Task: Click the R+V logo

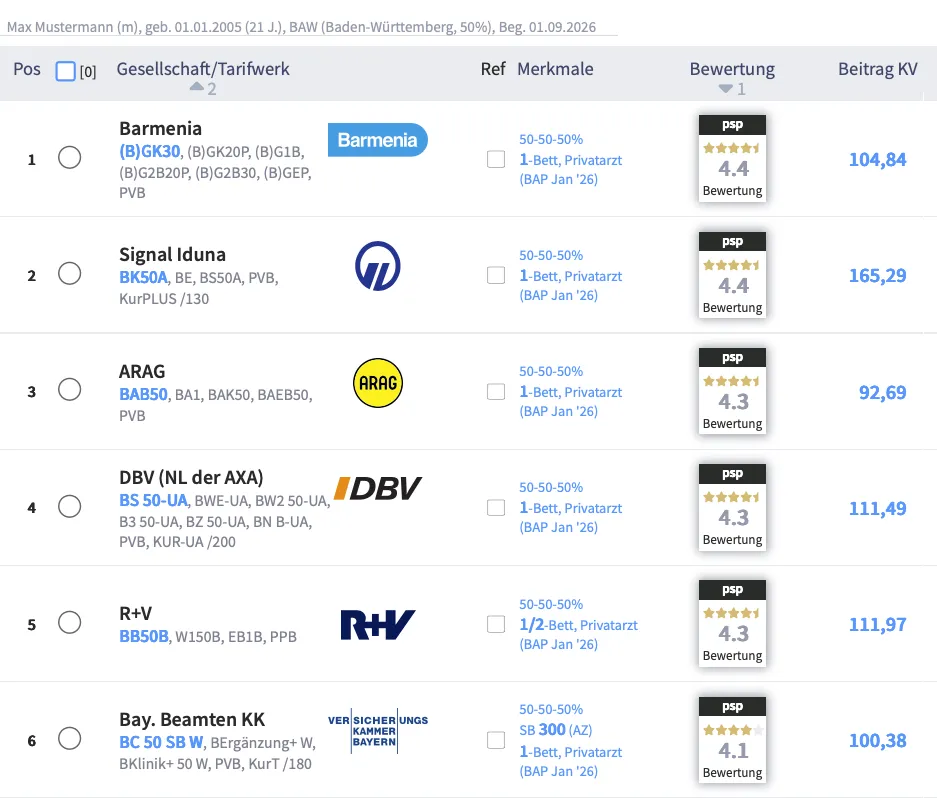Action: pyautogui.click(x=378, y=625)
